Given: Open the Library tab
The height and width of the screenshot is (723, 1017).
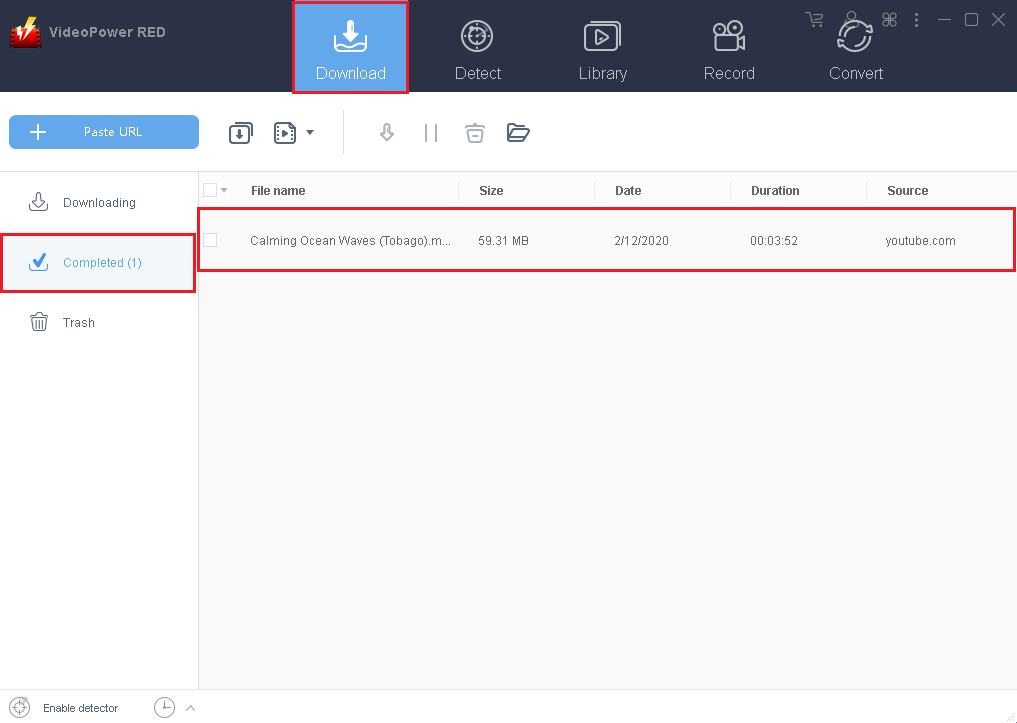Looking at the screenshot, I should pyautogui.click(x=602, y=48).
